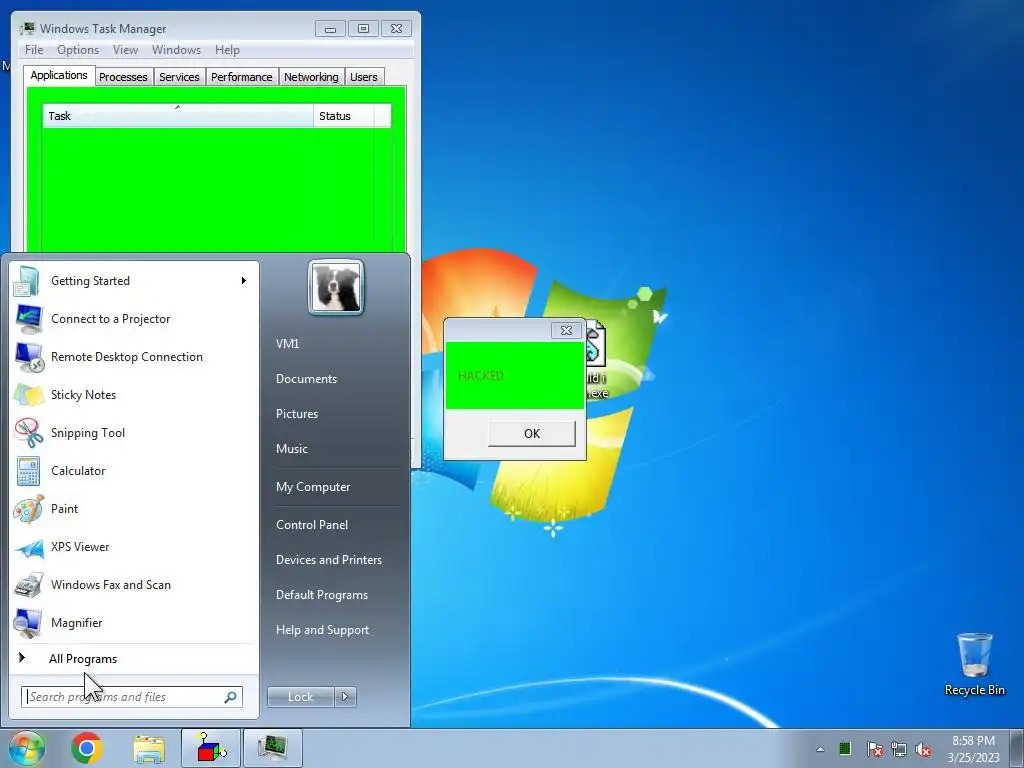Image resolution: width=1024 pixels, height=768 pixels.
Task: Click the Task Manager title bar icon
Action: pyautogui.click(x=27, y=28)
